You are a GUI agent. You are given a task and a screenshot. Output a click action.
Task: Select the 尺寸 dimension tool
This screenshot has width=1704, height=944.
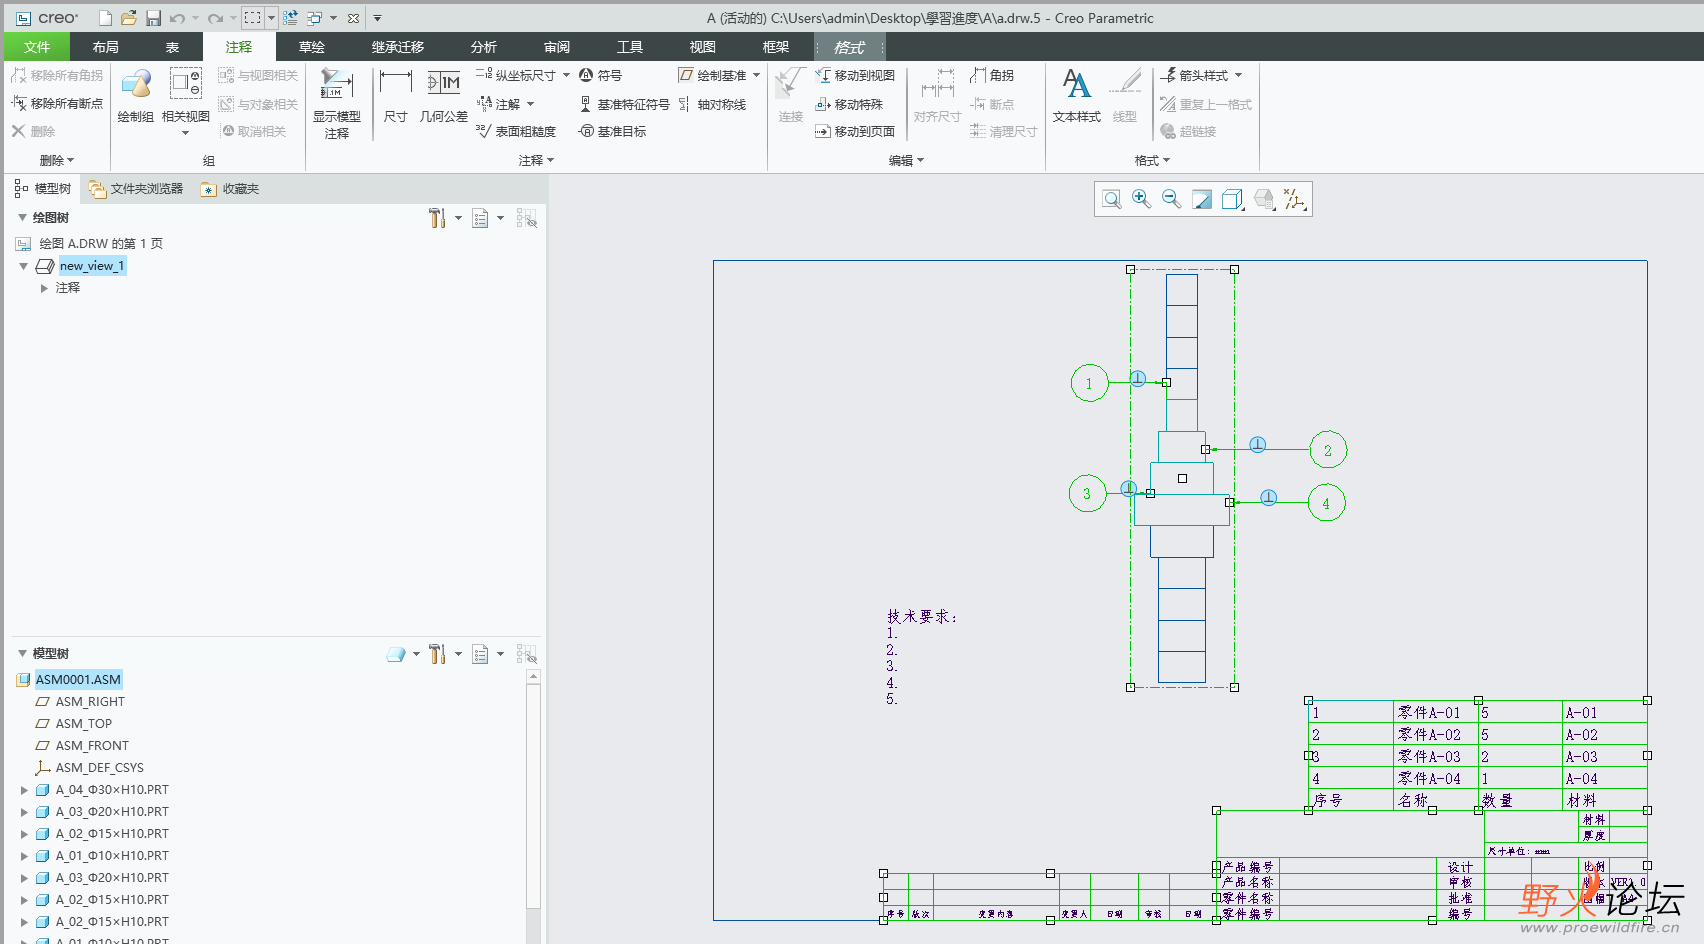tap(396, 96)
